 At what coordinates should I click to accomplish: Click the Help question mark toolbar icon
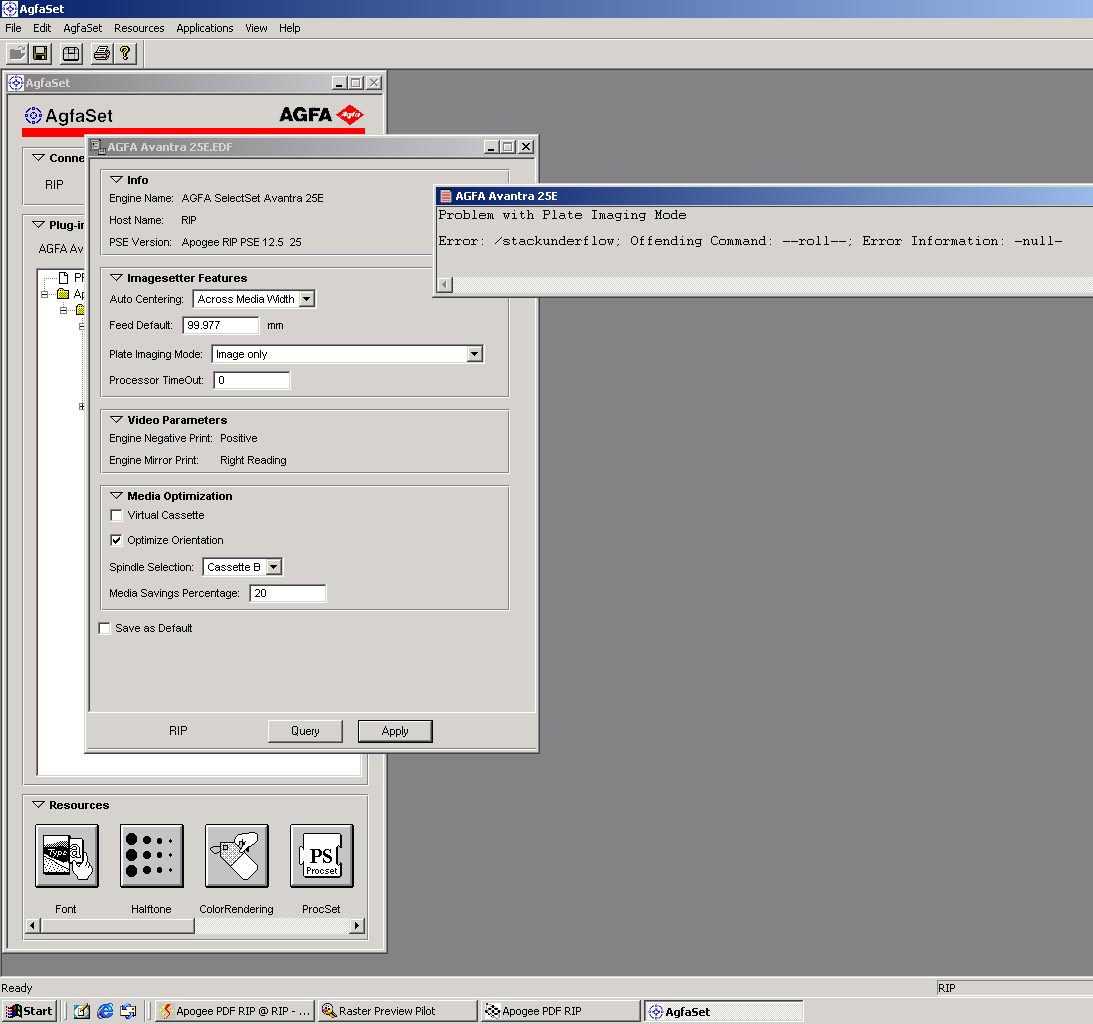pyautogui.click(x=125, y=53)
